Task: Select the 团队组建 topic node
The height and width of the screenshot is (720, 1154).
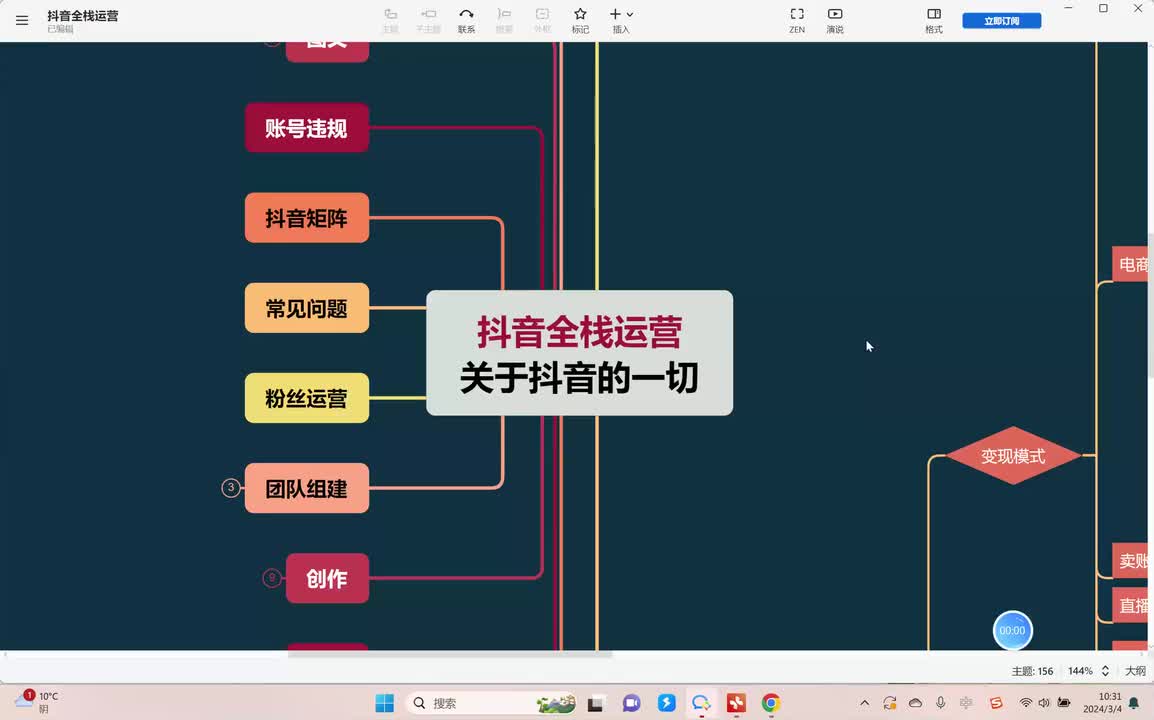Action: 307,488
